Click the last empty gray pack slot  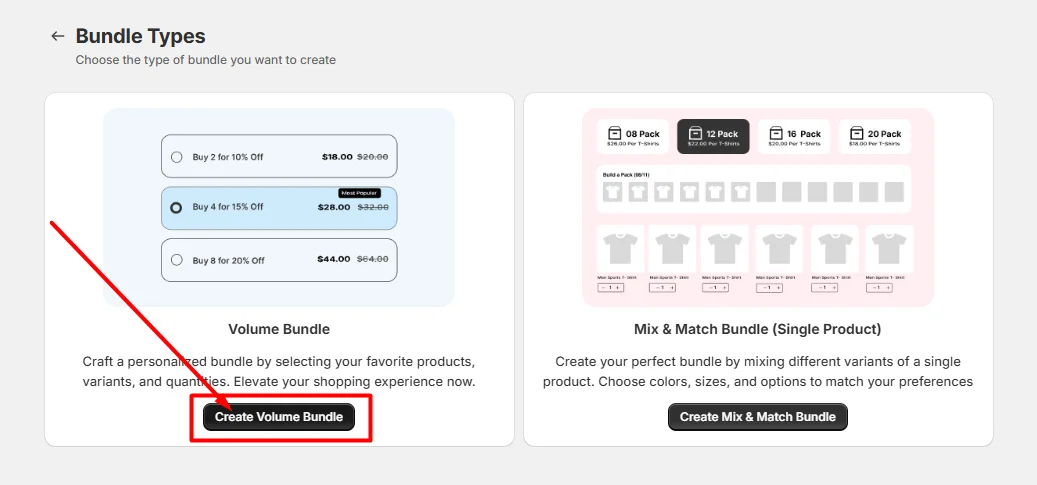click(894, 193)
